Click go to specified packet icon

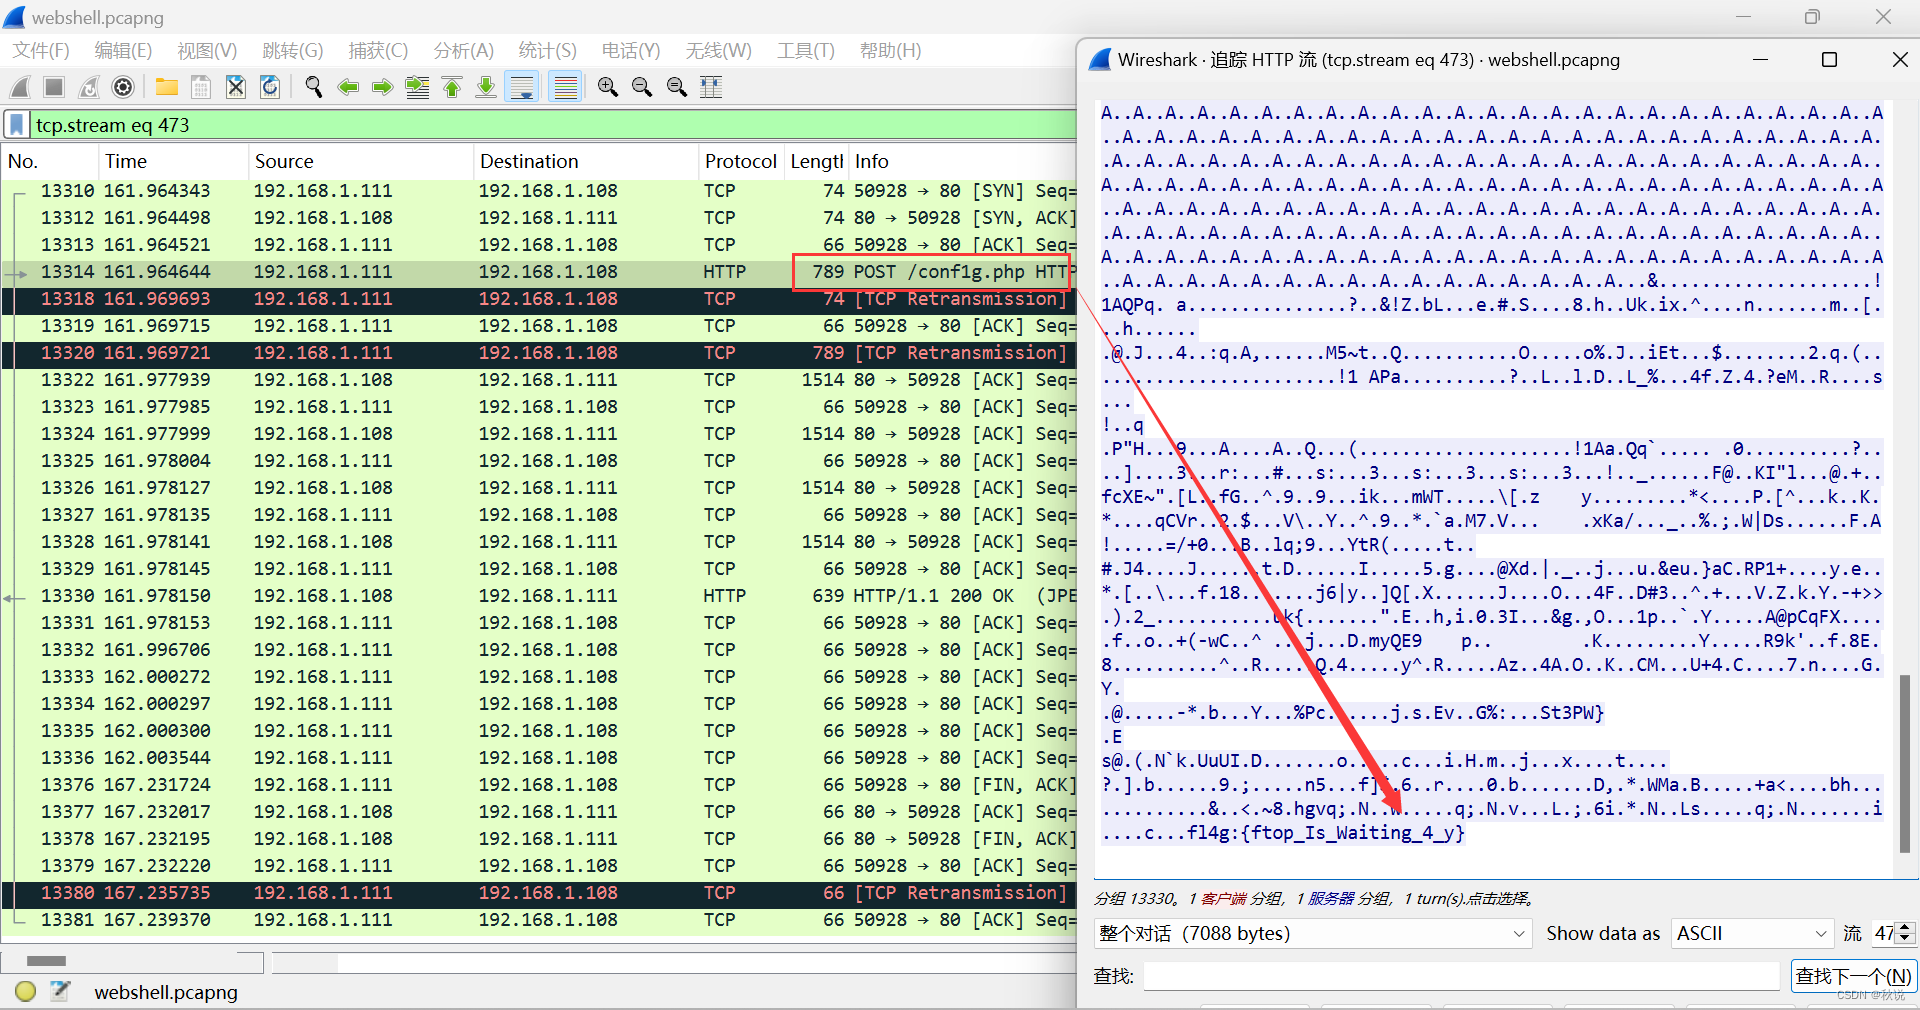pos(417,87)
